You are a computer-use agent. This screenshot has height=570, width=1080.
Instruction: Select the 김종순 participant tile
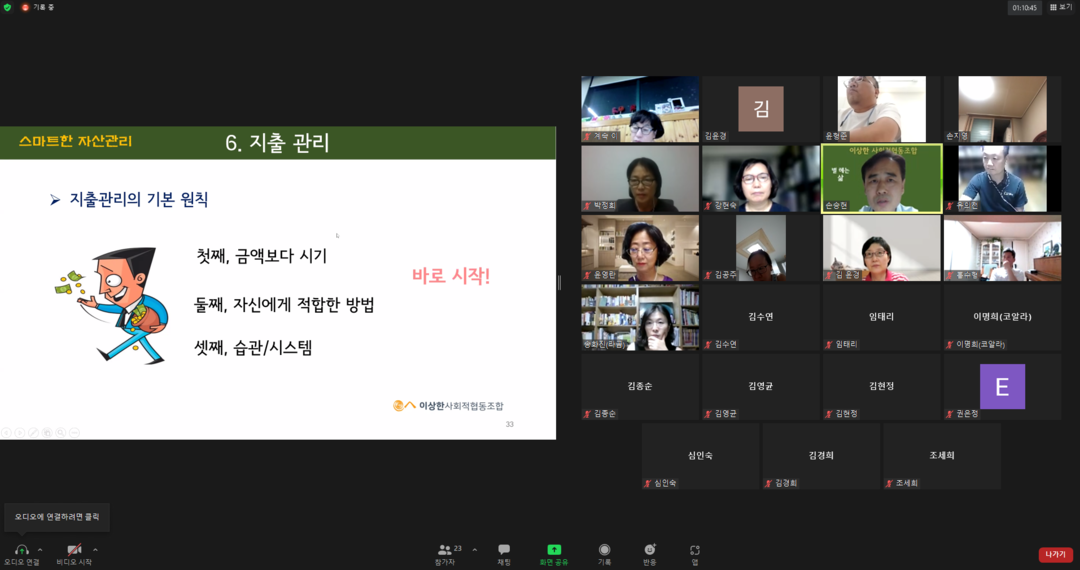coord(640,387)
